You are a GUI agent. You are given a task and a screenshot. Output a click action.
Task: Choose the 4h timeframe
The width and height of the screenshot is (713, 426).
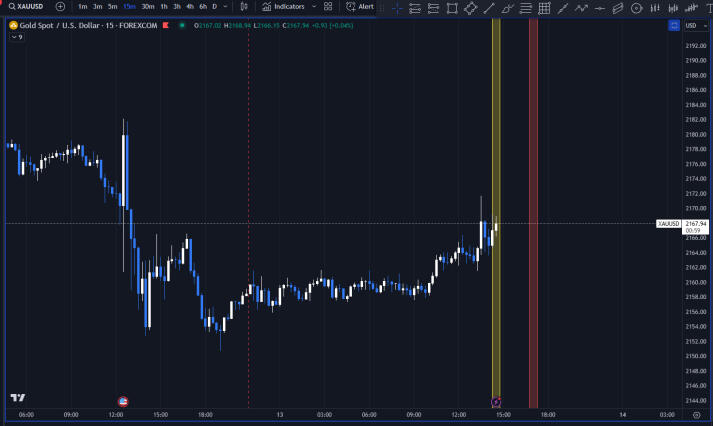click(x=189, y=6)
